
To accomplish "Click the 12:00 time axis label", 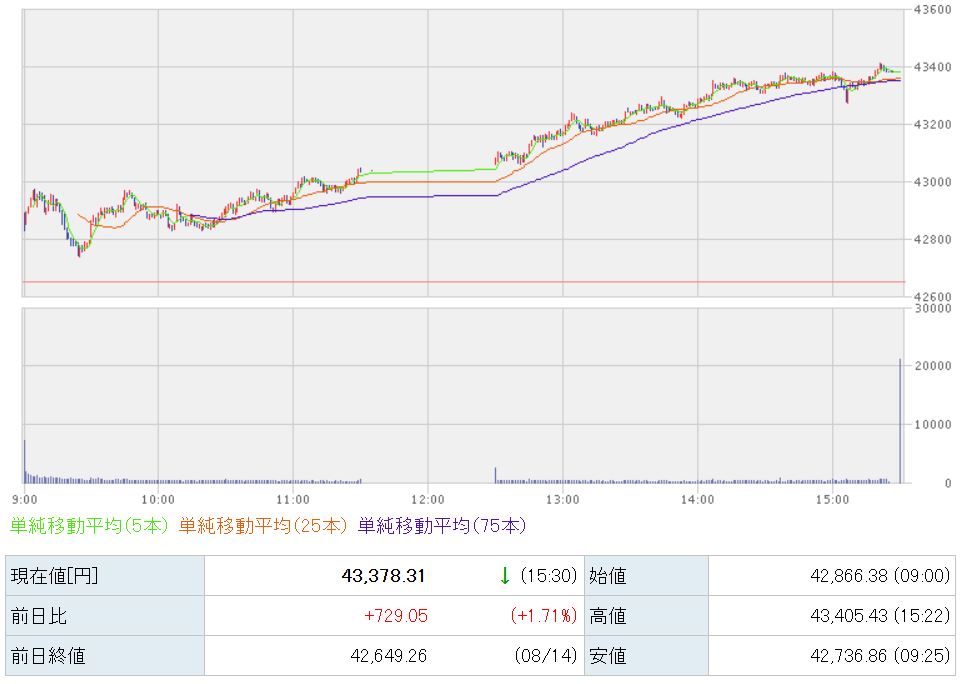I will 428,500.
